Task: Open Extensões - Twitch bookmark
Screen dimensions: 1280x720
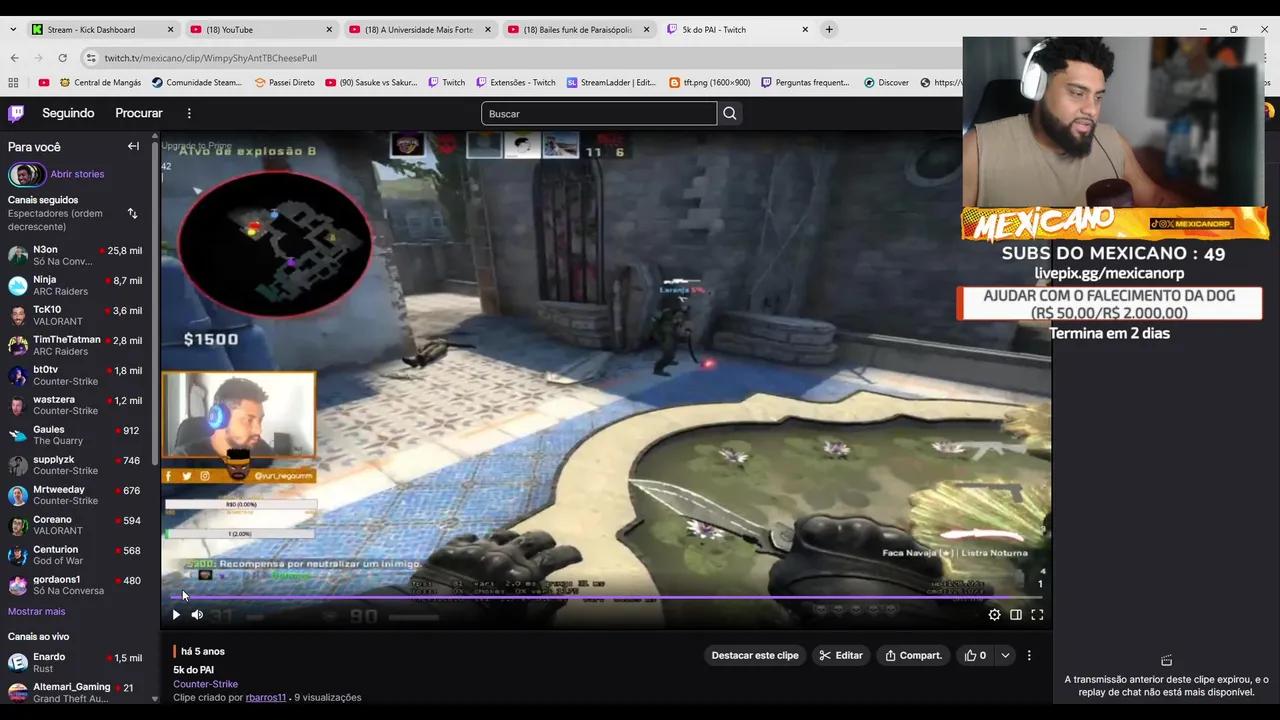Action: [x=515, y=82]
